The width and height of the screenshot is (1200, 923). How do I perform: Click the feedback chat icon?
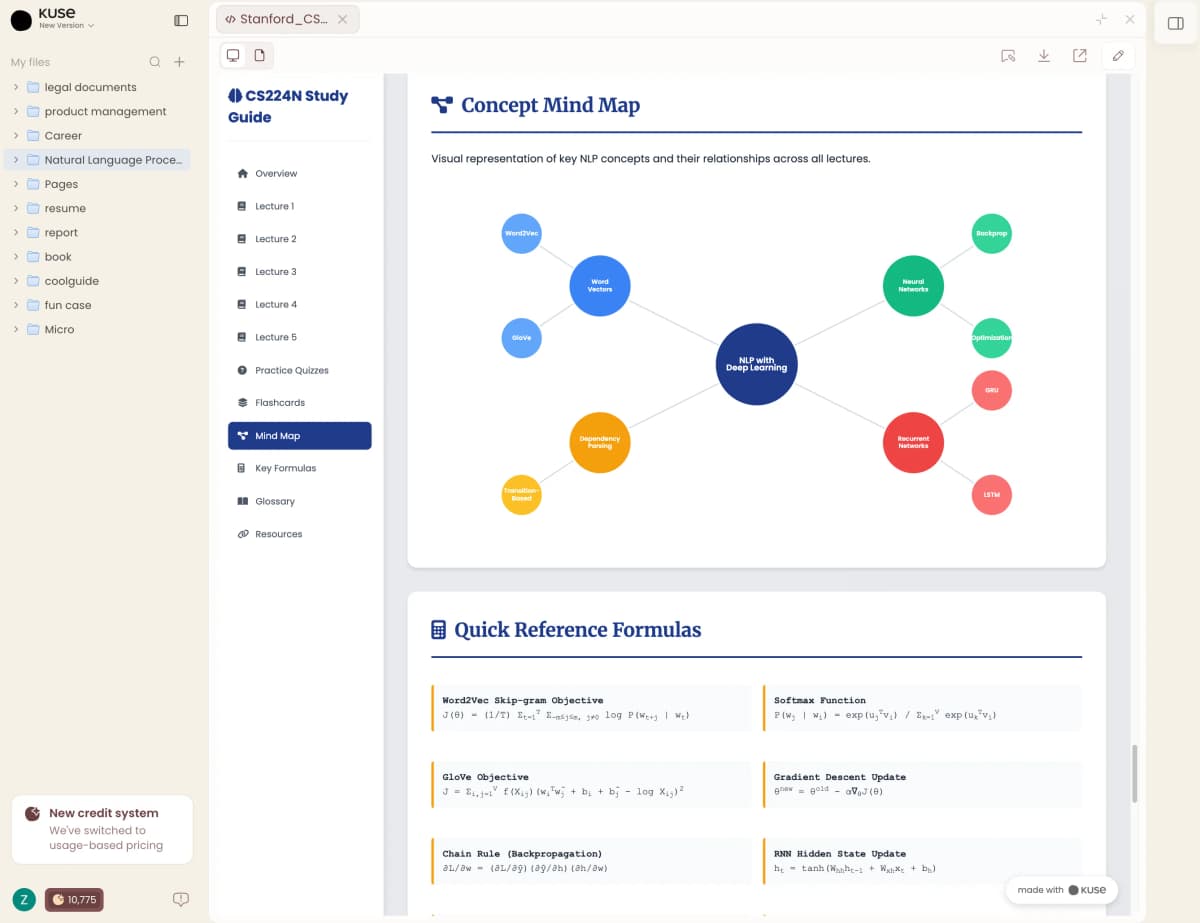click(x=181, y=900)
